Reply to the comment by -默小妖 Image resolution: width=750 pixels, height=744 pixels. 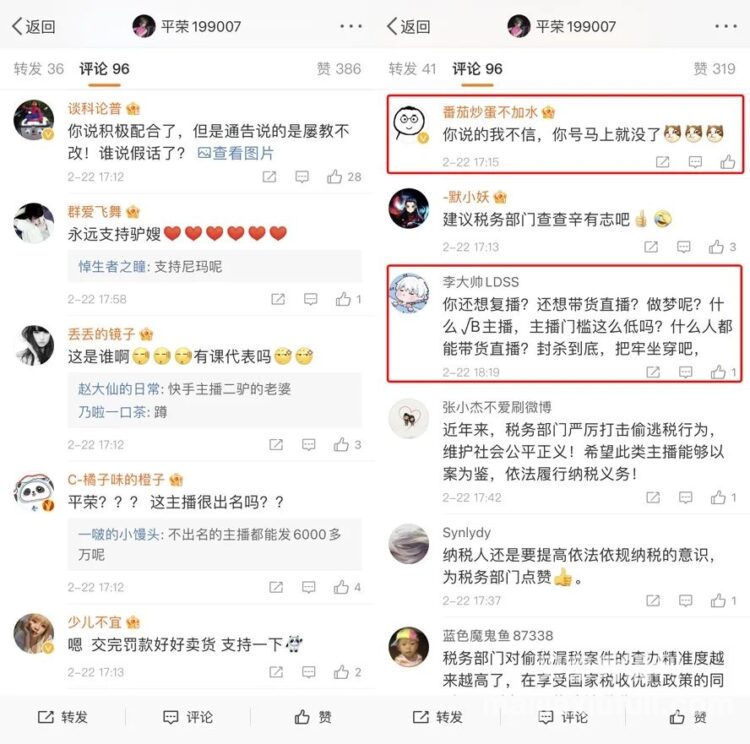684,247
